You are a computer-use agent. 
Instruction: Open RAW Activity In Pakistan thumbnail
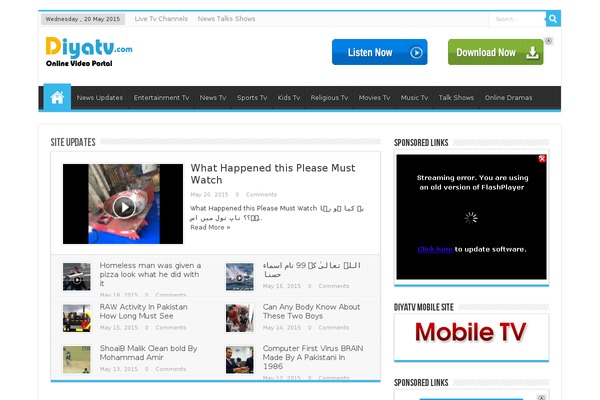pos(77,318)
